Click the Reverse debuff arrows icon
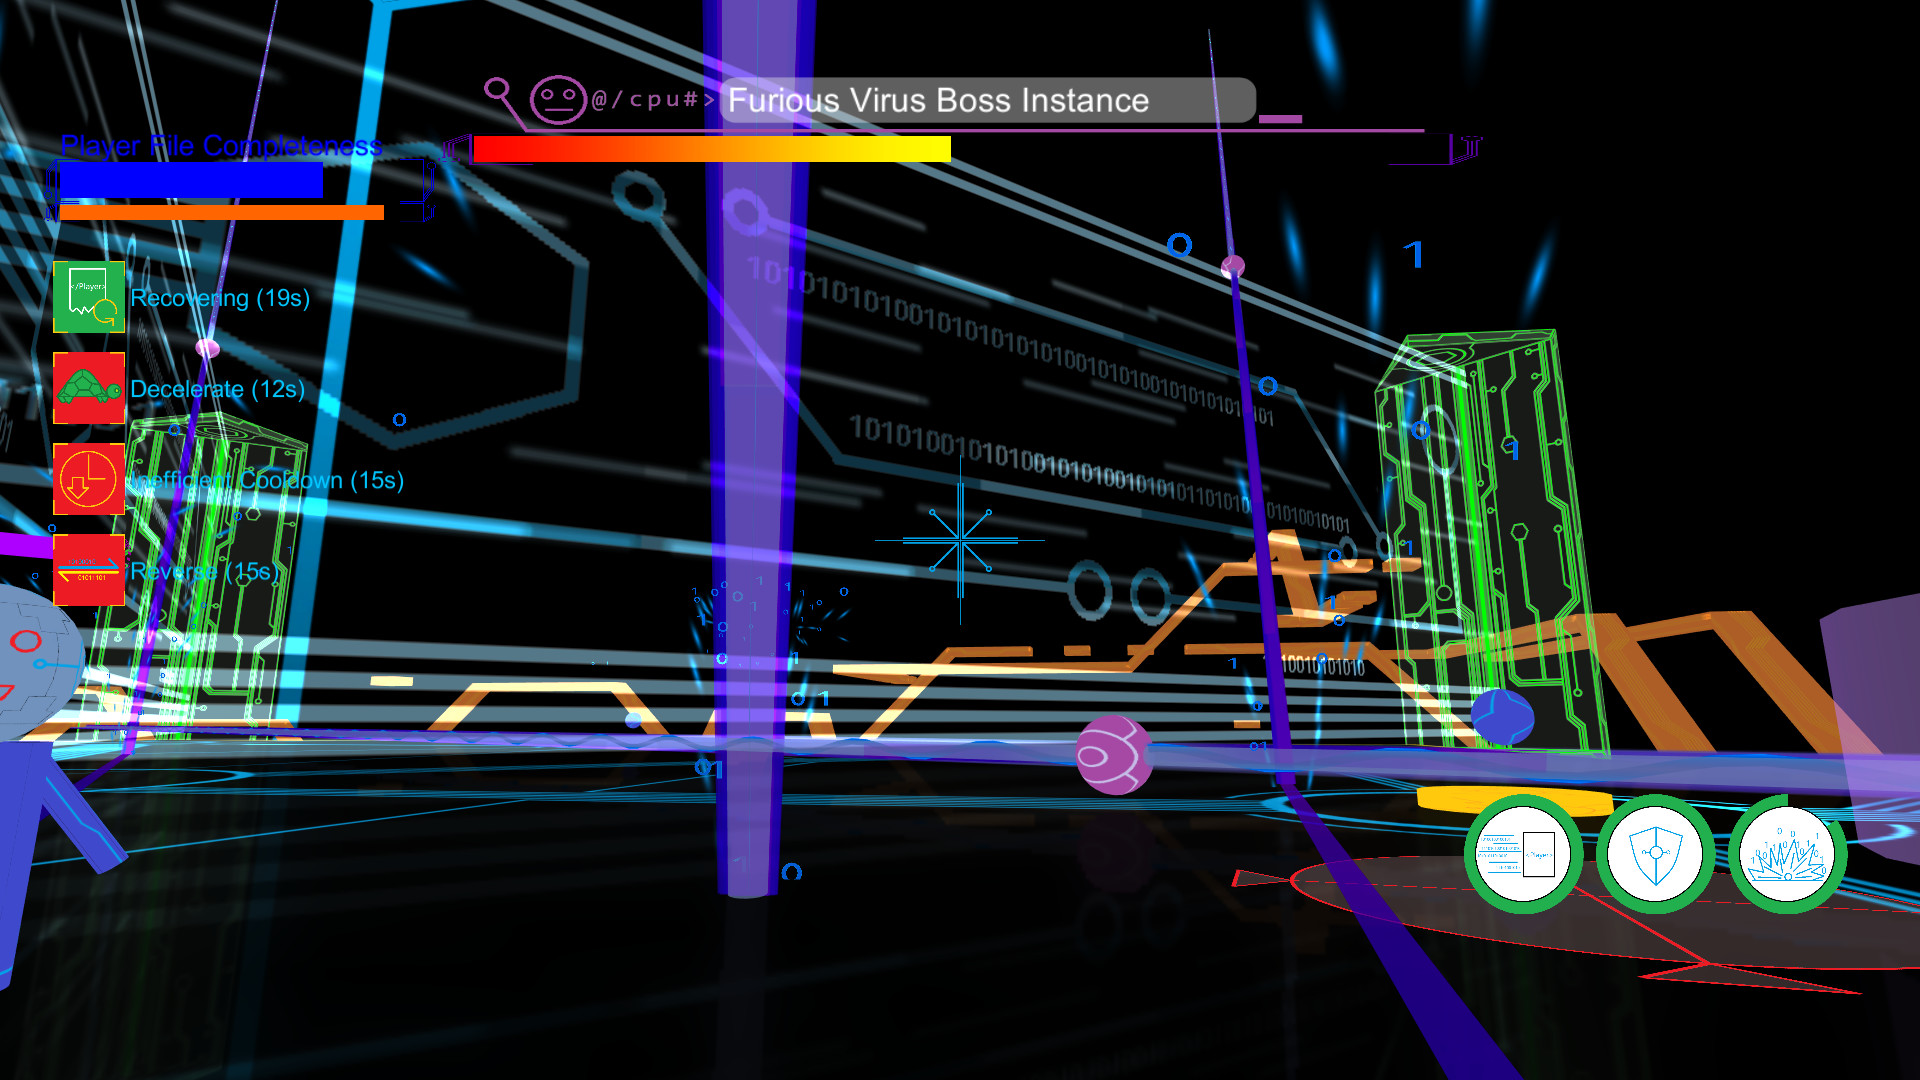The height and width of the screenshot is (1080, 1920). (88, 570)
